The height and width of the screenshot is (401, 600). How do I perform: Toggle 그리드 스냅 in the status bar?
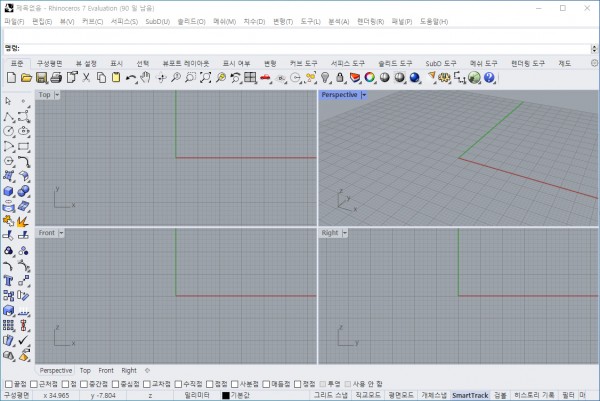[331, 395]
